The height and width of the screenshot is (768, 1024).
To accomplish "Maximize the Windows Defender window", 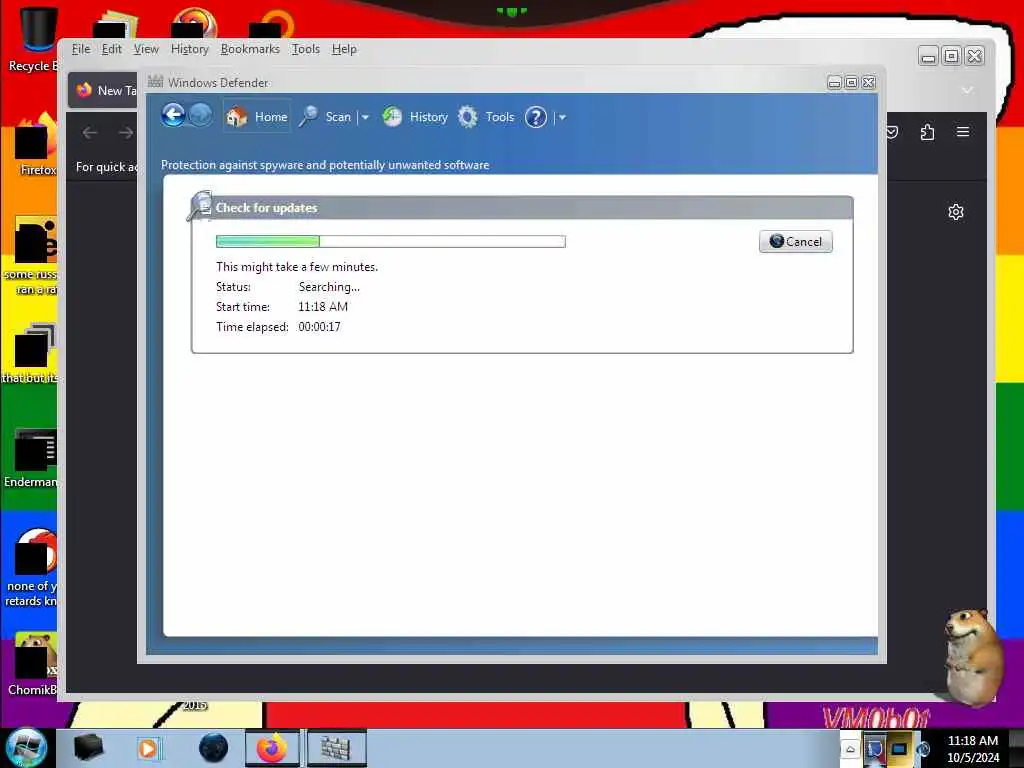I will tap(851, 82).
